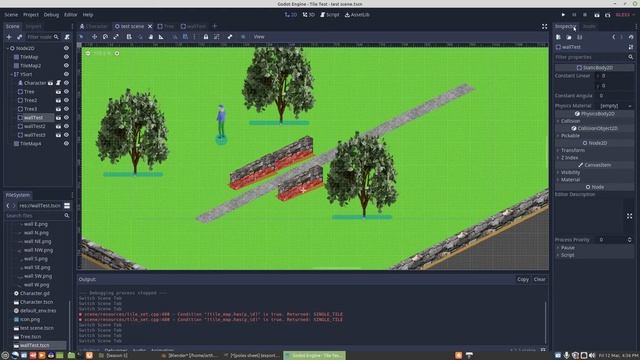
Task: Select the Move mode tool
Action: click(x=94, y=37)
